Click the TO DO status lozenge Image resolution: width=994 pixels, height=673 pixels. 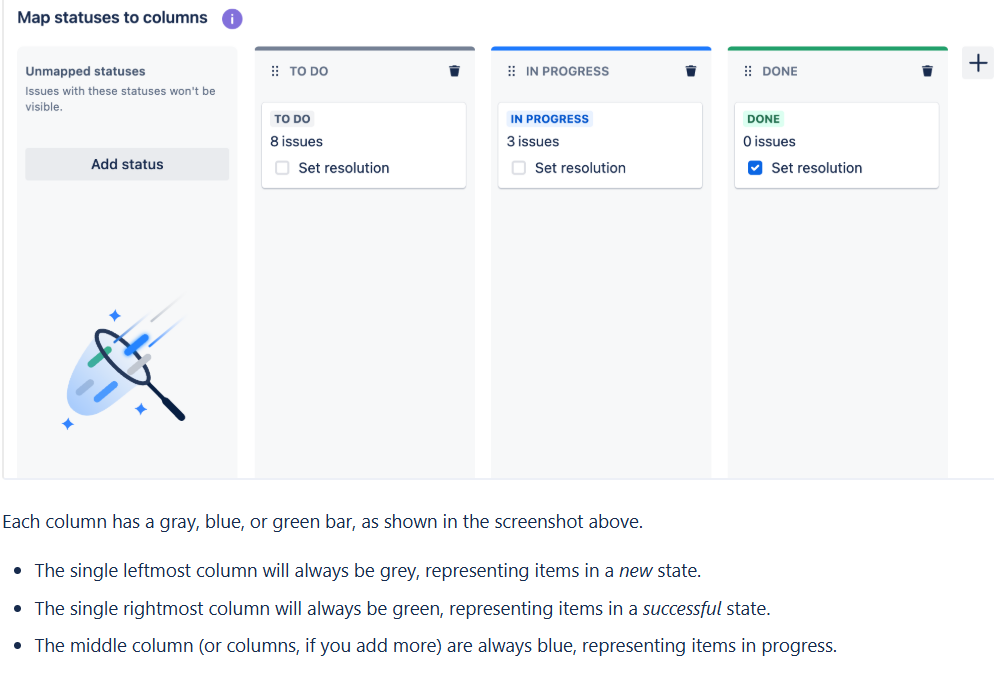tap(290, 118)
